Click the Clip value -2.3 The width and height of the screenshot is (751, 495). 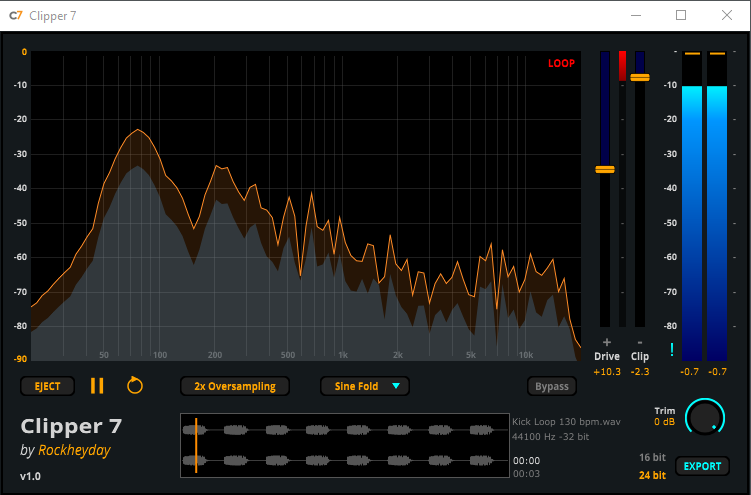click(x=640, y=371)
